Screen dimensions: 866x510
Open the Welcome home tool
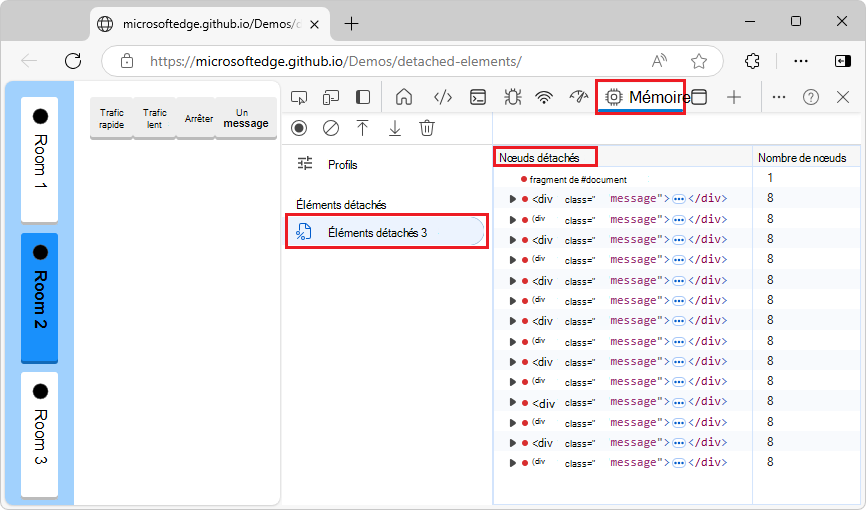[x=404, y=97]
